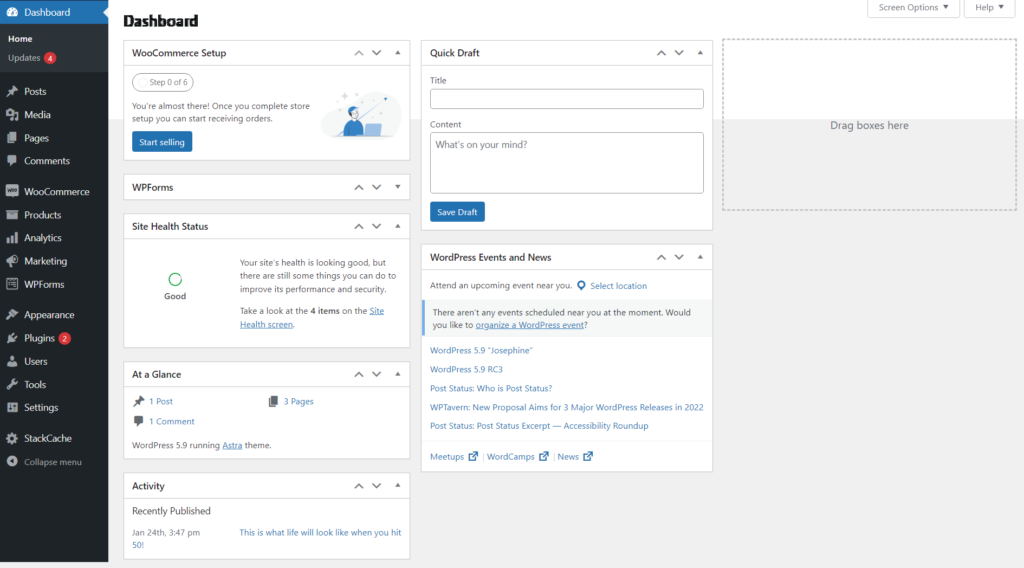This screenshot has width=1024, height=568.
Task: Open the Astra theme link
Action: pos(232,445)
